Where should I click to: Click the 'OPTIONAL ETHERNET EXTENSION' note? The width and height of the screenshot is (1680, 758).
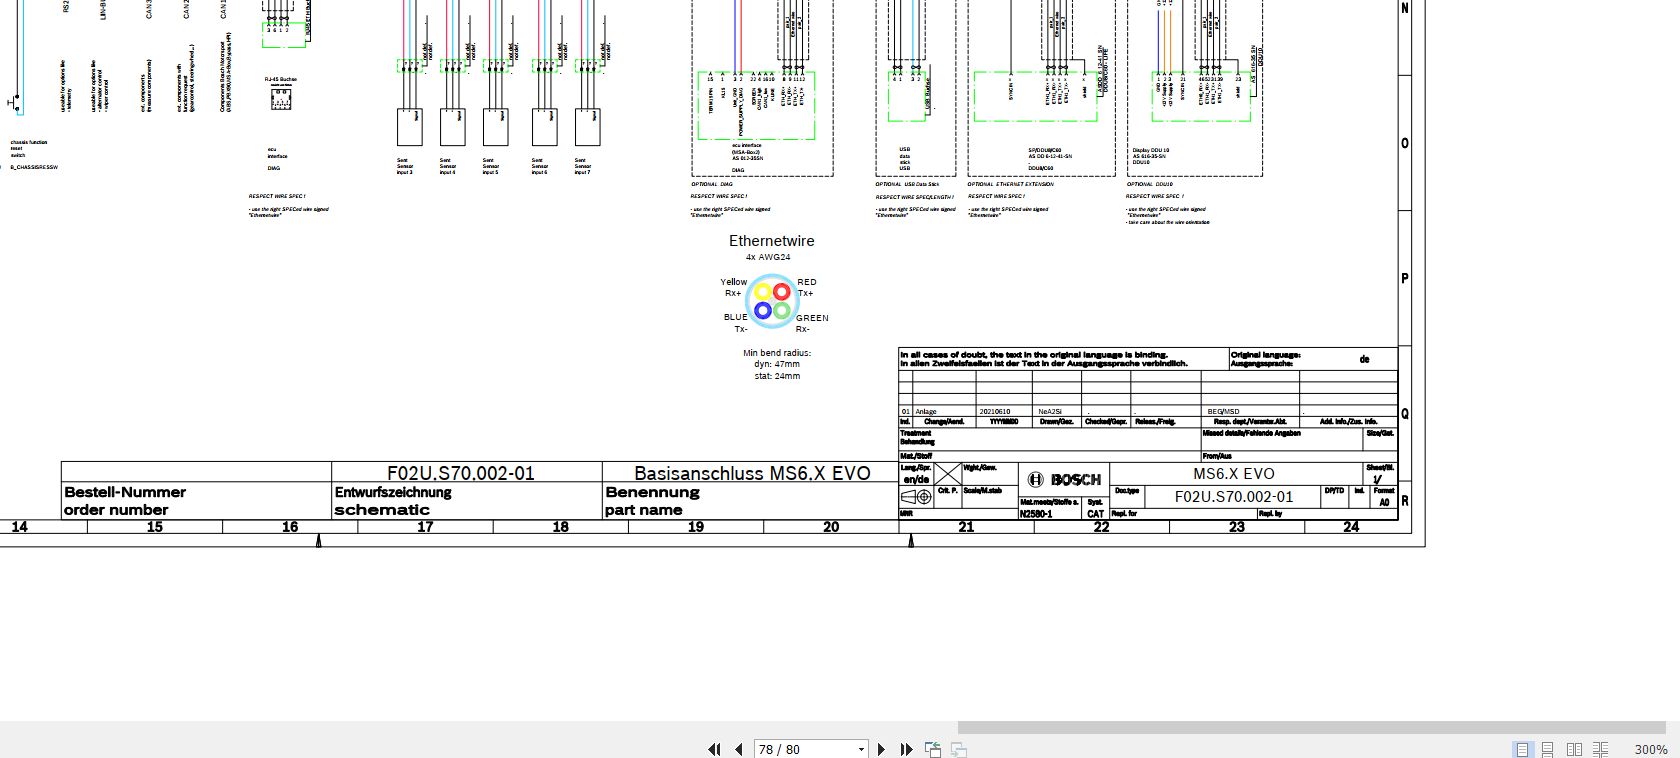[1010, 184]
